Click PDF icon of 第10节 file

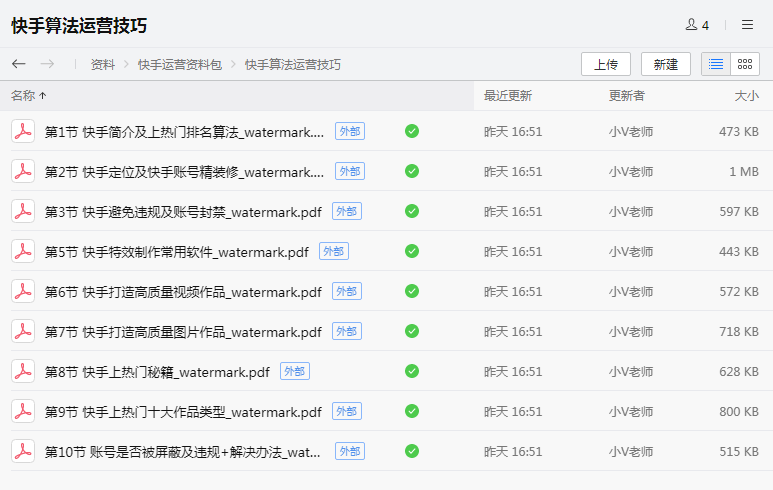[x=23, y=451]
